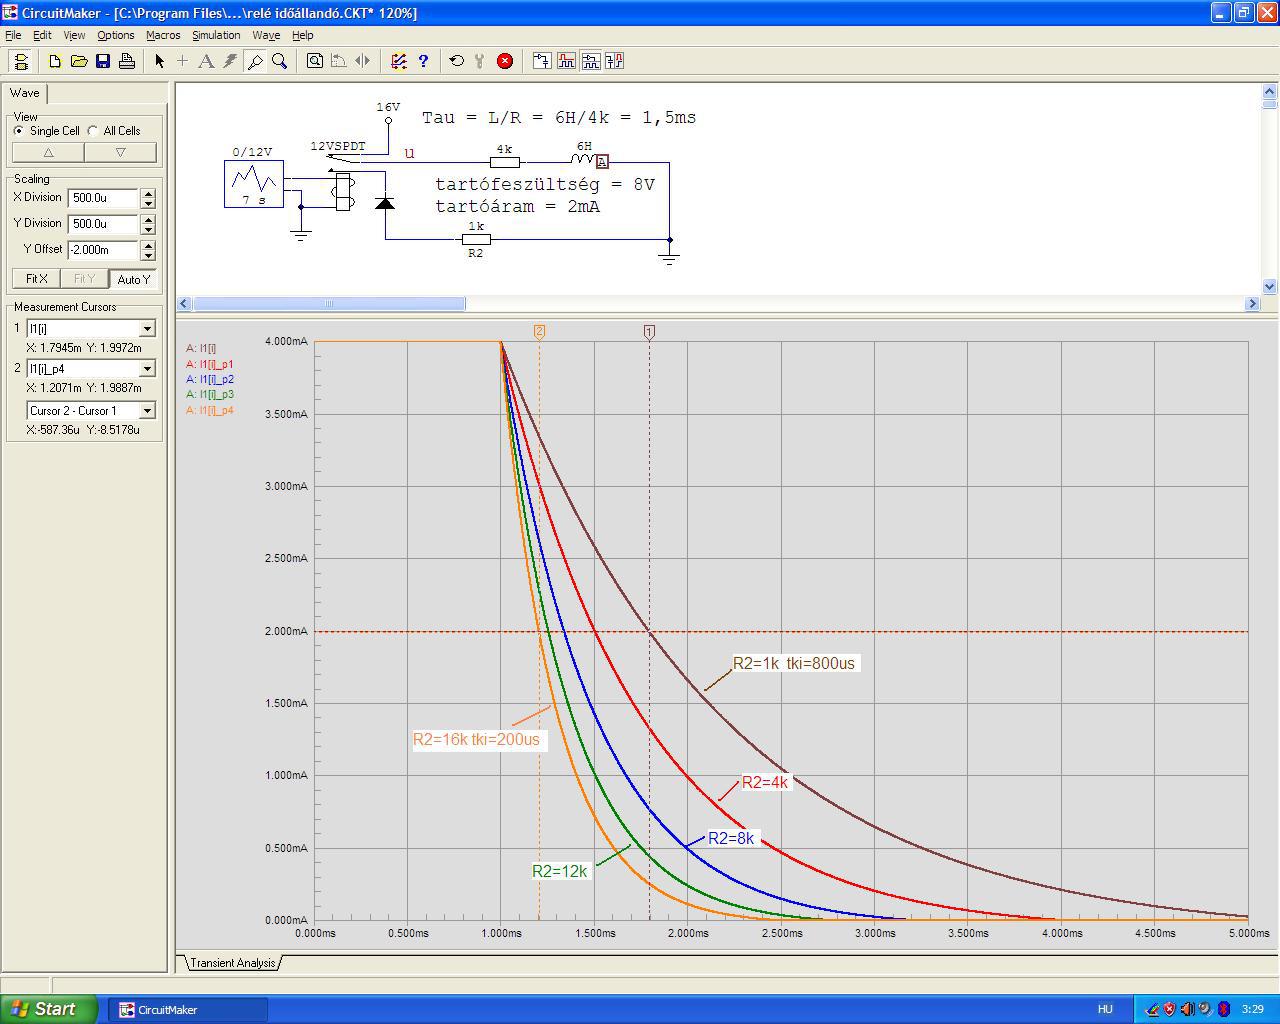
Task: Open the File menu
Action: 13,35
